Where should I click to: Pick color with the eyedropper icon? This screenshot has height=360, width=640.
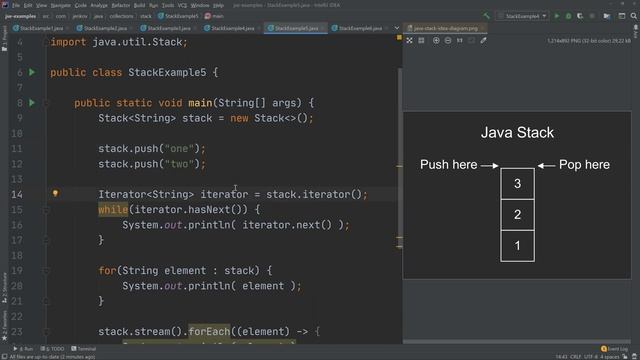coord(483,40)
